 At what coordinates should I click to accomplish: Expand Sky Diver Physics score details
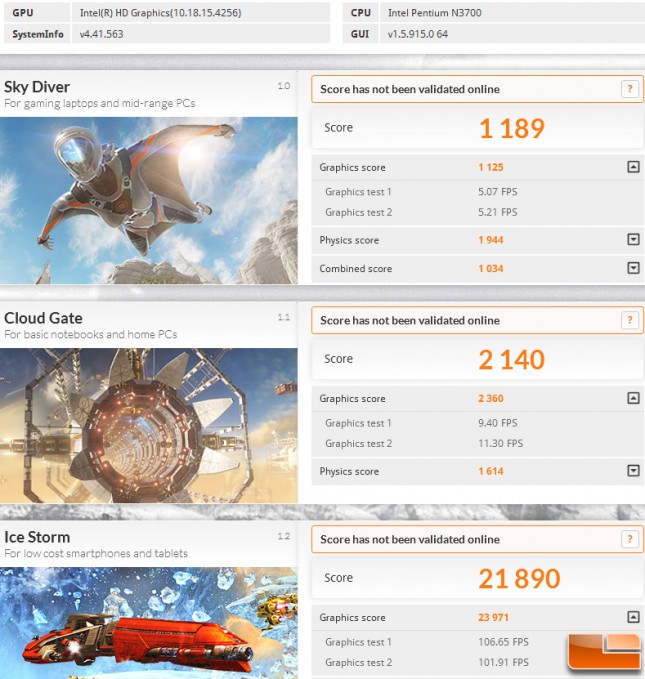point(633,239)
